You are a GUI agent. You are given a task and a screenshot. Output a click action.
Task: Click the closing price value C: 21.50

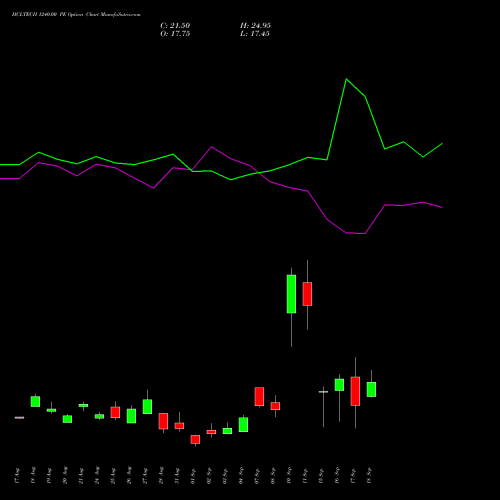(175, 26)
